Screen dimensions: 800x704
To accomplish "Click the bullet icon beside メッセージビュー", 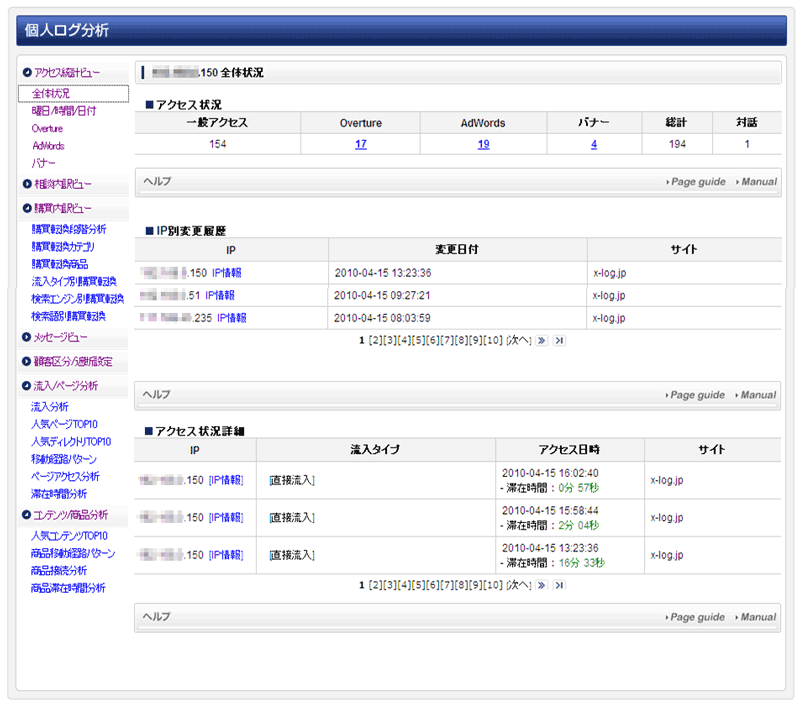I will pyautogui.click(x=26, y=337).
